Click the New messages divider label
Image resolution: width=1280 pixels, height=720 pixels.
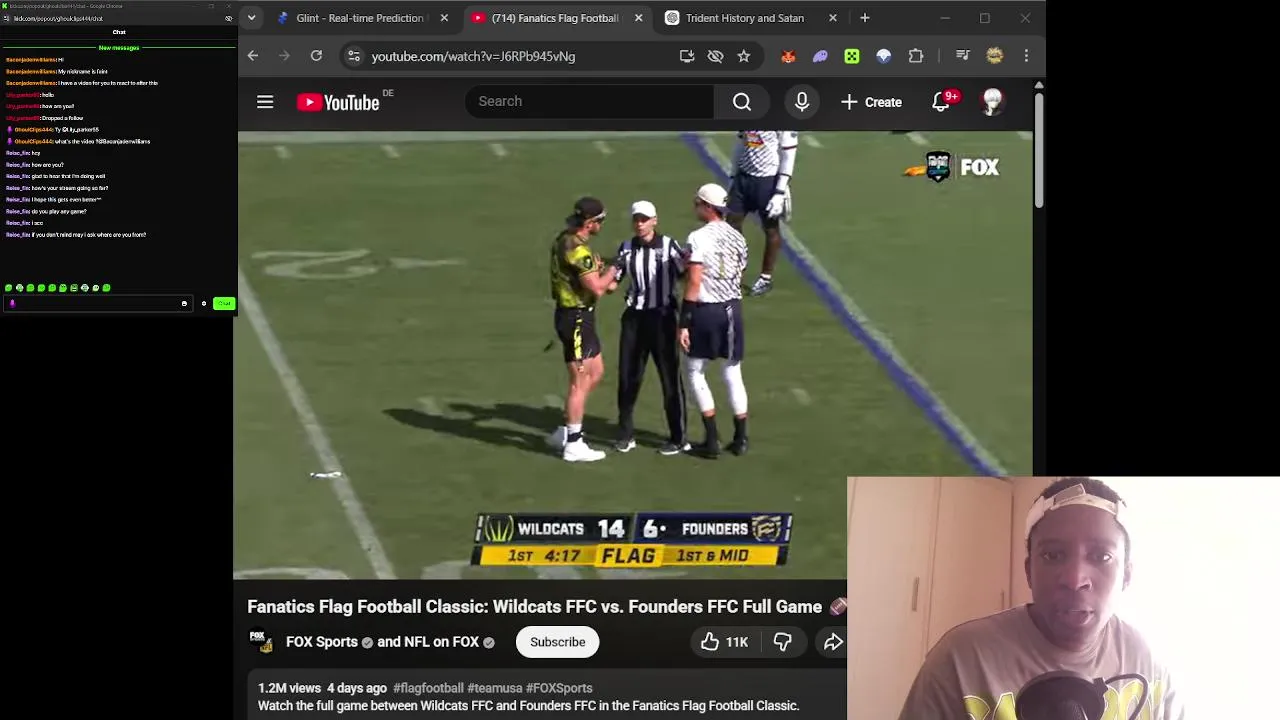(119, 48)
